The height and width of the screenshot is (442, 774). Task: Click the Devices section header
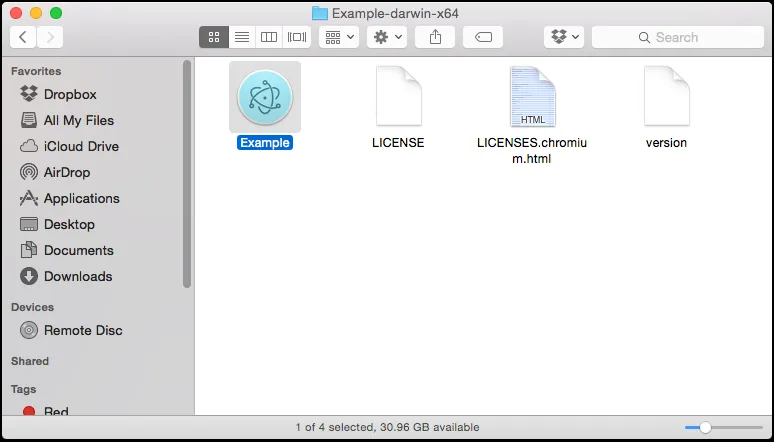(x=32, y=307)
